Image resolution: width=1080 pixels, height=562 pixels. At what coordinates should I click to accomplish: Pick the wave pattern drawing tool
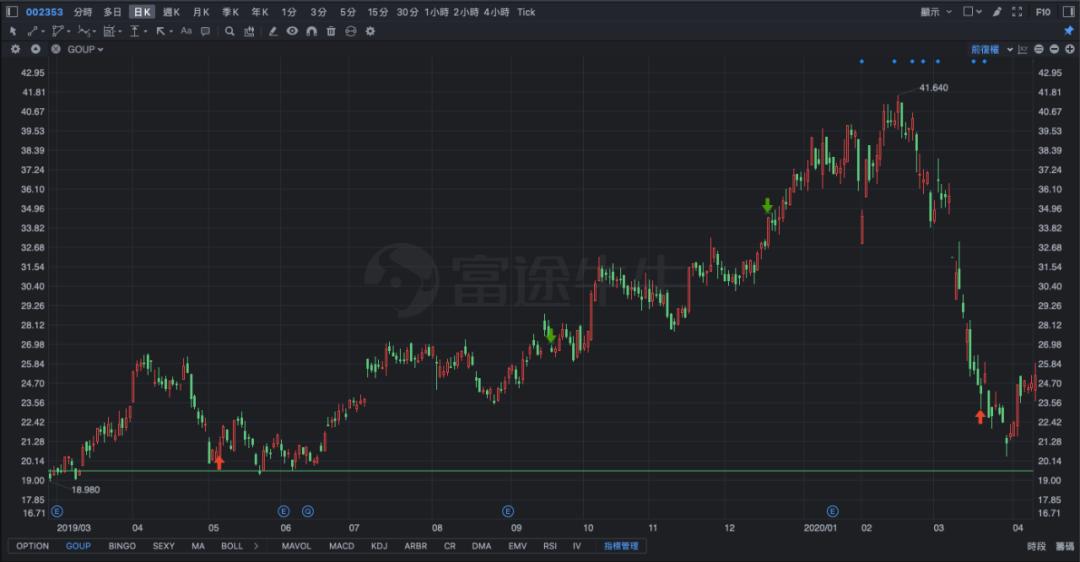[x=85, y=31]
